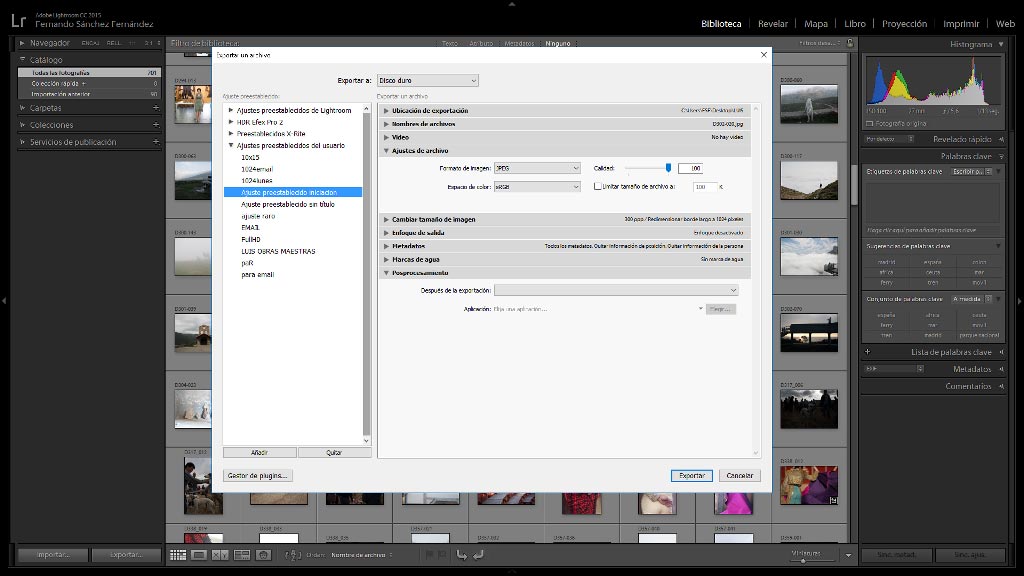The width and height of the screenshot is (1024, 576).
Task: Collapse top module bar arrow
Action: coord(512,3)
